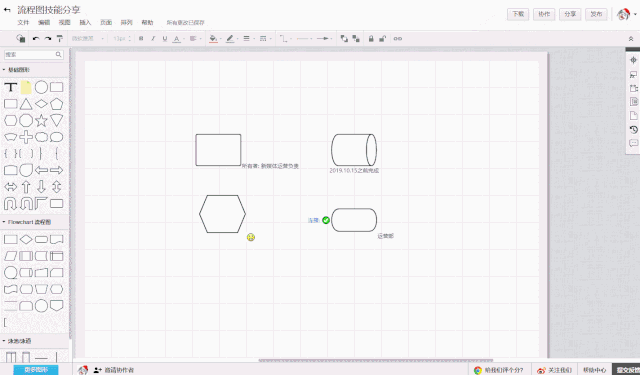Screen dimensions: 640x375
Task: Select the flowchart decision diamond shape
Action: (x=26, y=240)
